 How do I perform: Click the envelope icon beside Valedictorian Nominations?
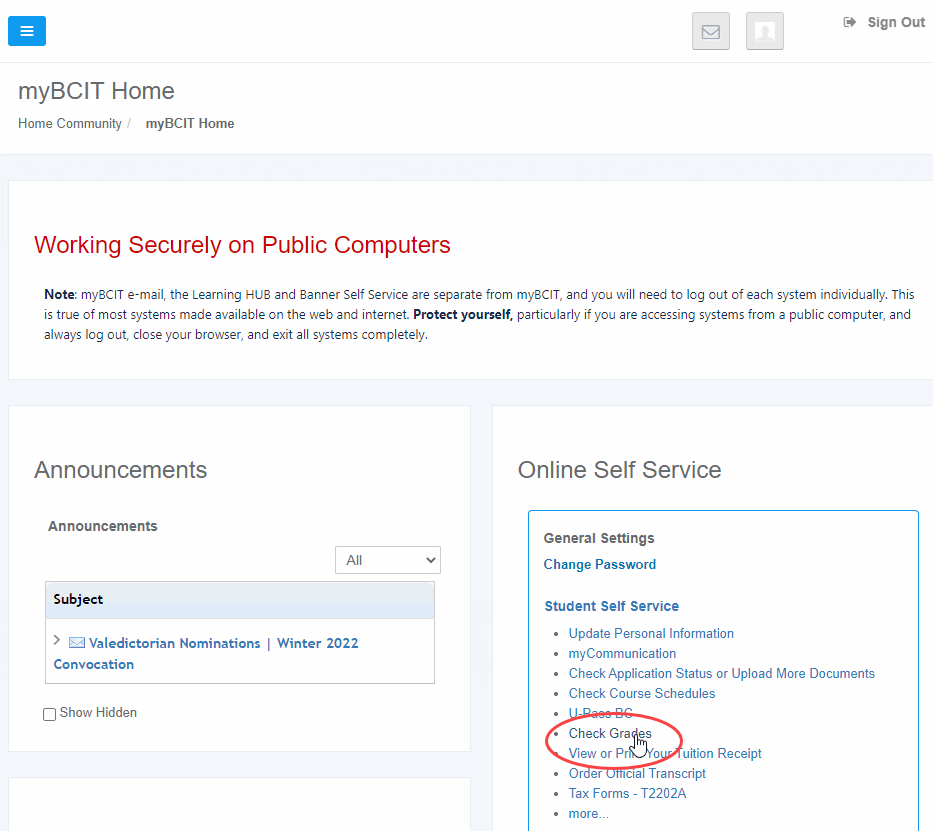click(x=77, y=643)
